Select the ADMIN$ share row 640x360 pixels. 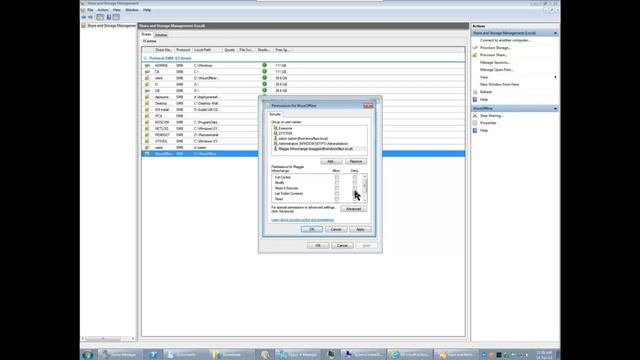click(303, 65)
